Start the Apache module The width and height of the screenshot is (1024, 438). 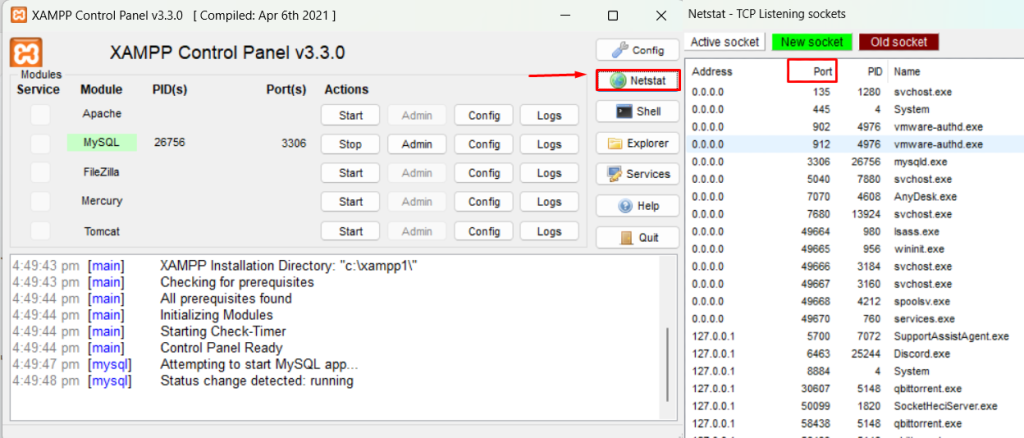click(x=351, y=116)
